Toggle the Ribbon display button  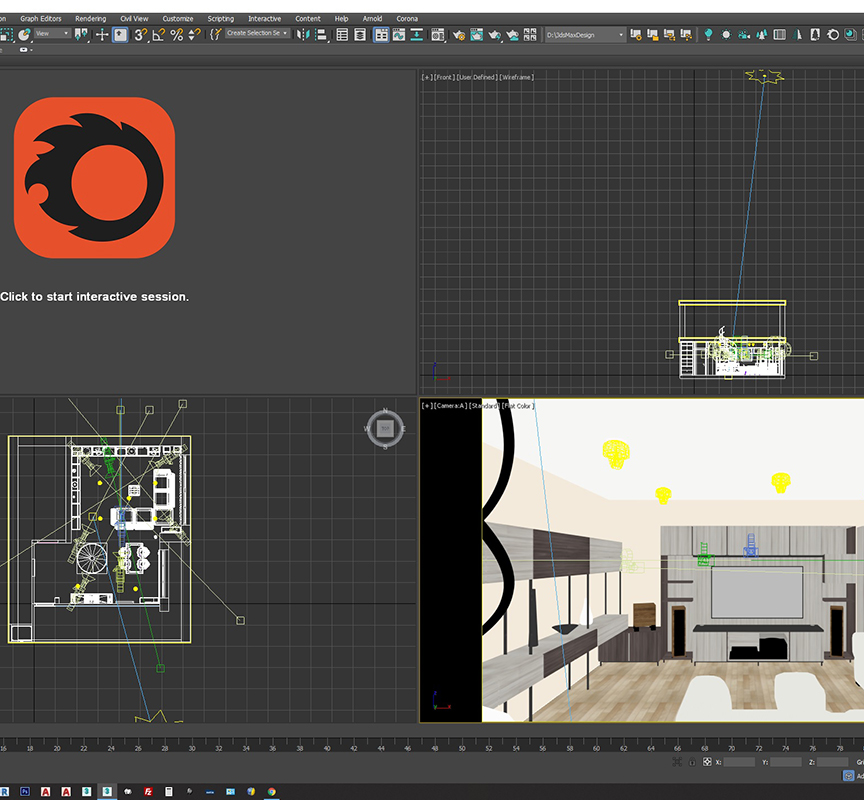click(x=381, y=35)
